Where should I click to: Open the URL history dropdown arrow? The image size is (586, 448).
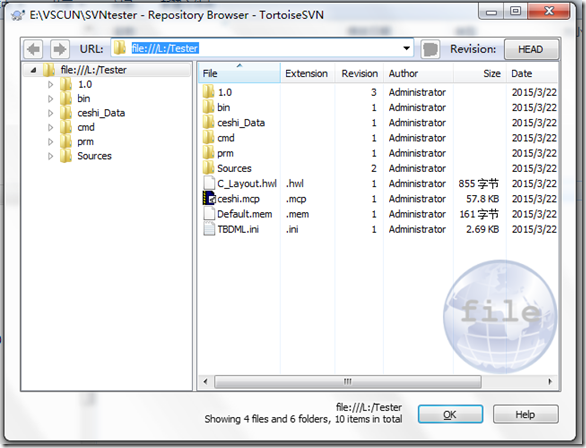[x=406, y=48]
